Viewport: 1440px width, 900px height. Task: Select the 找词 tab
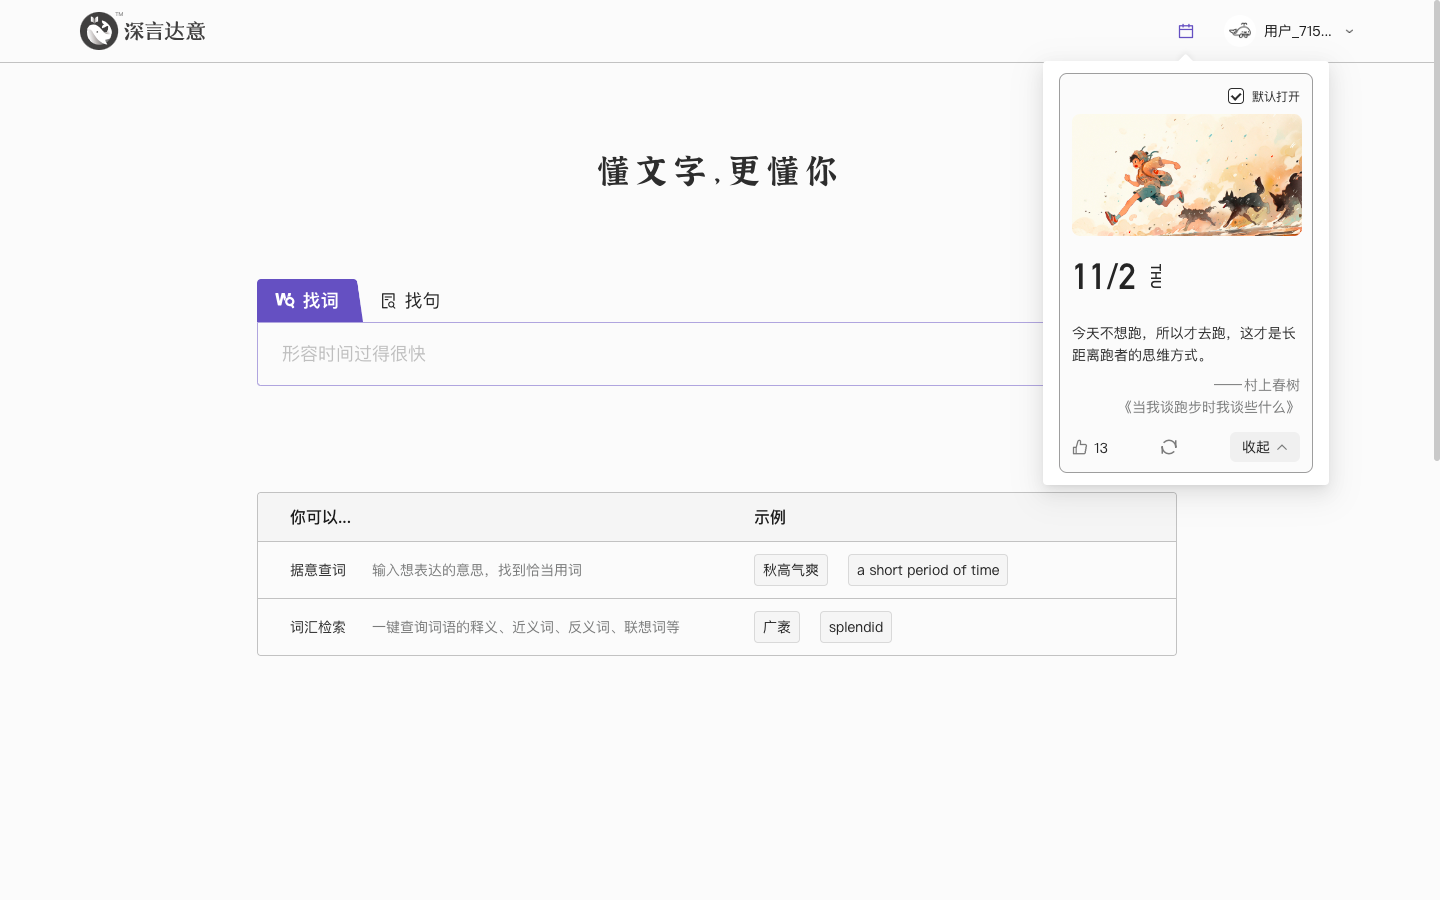coord(309,300)
